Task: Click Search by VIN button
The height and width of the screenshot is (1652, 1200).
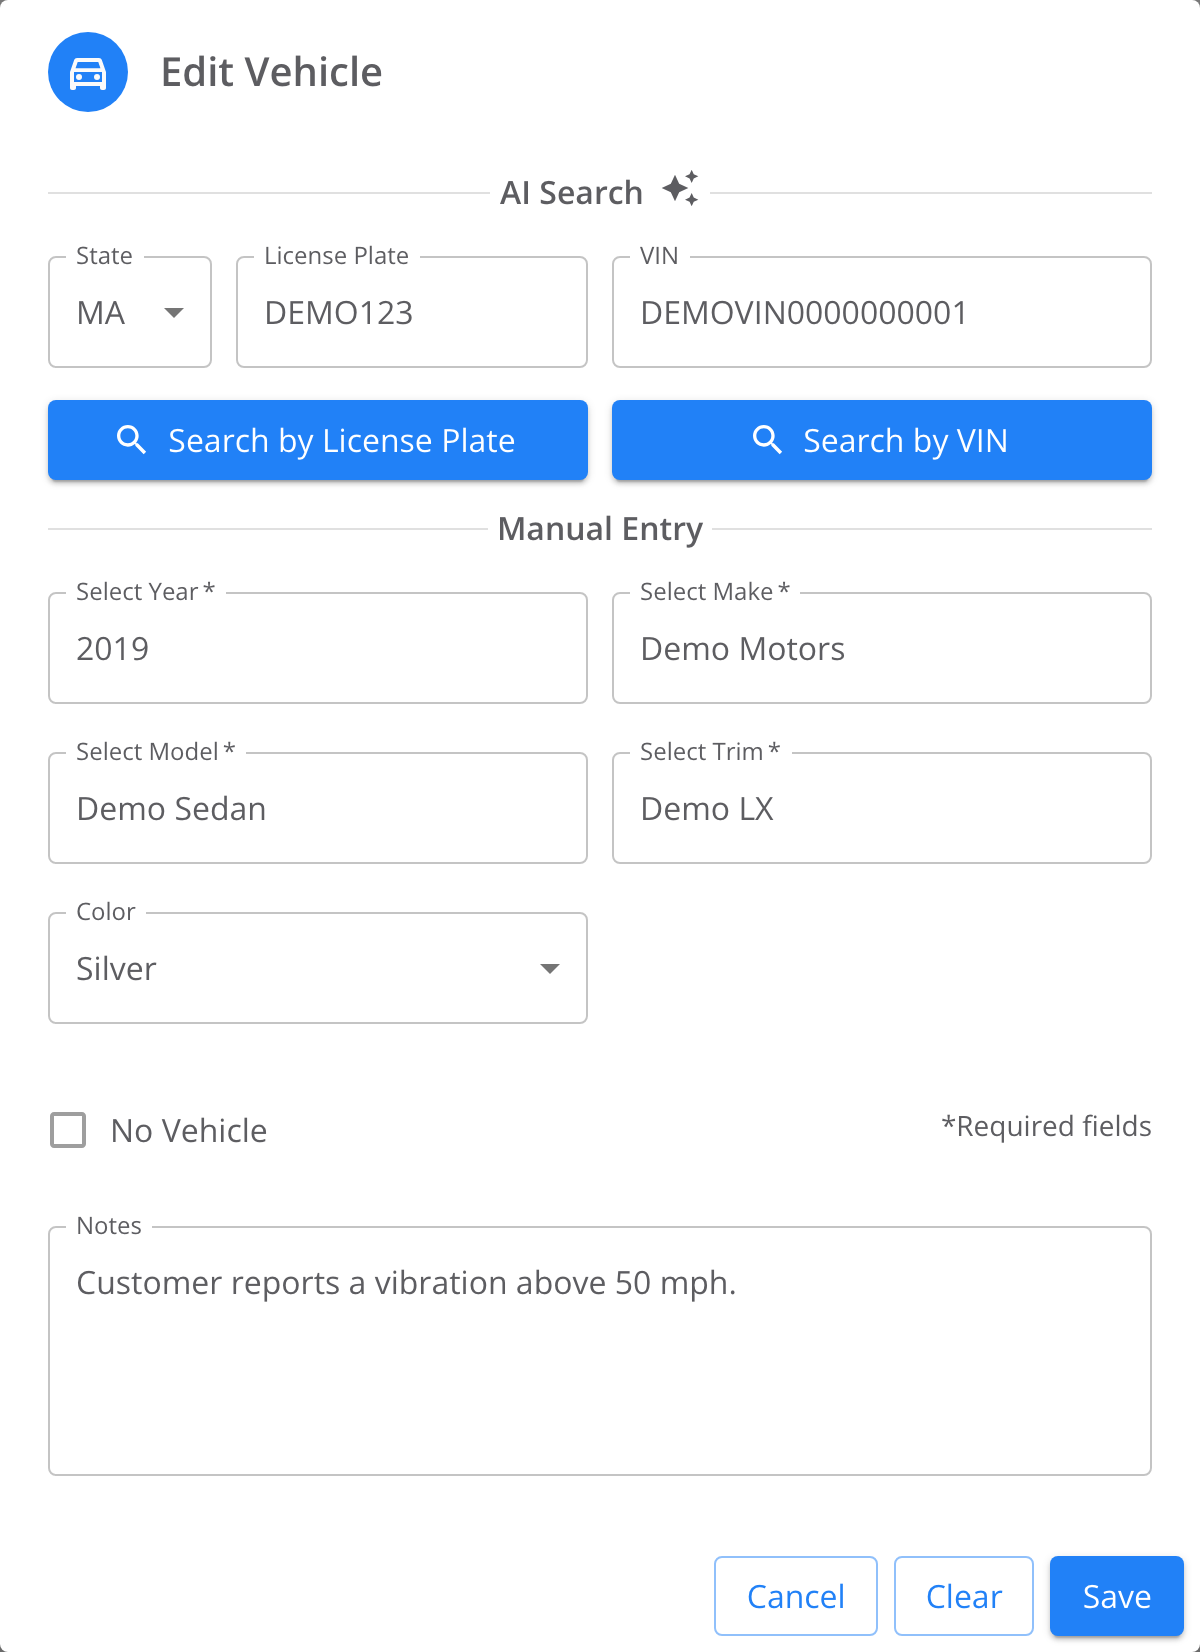Action: 882,440
